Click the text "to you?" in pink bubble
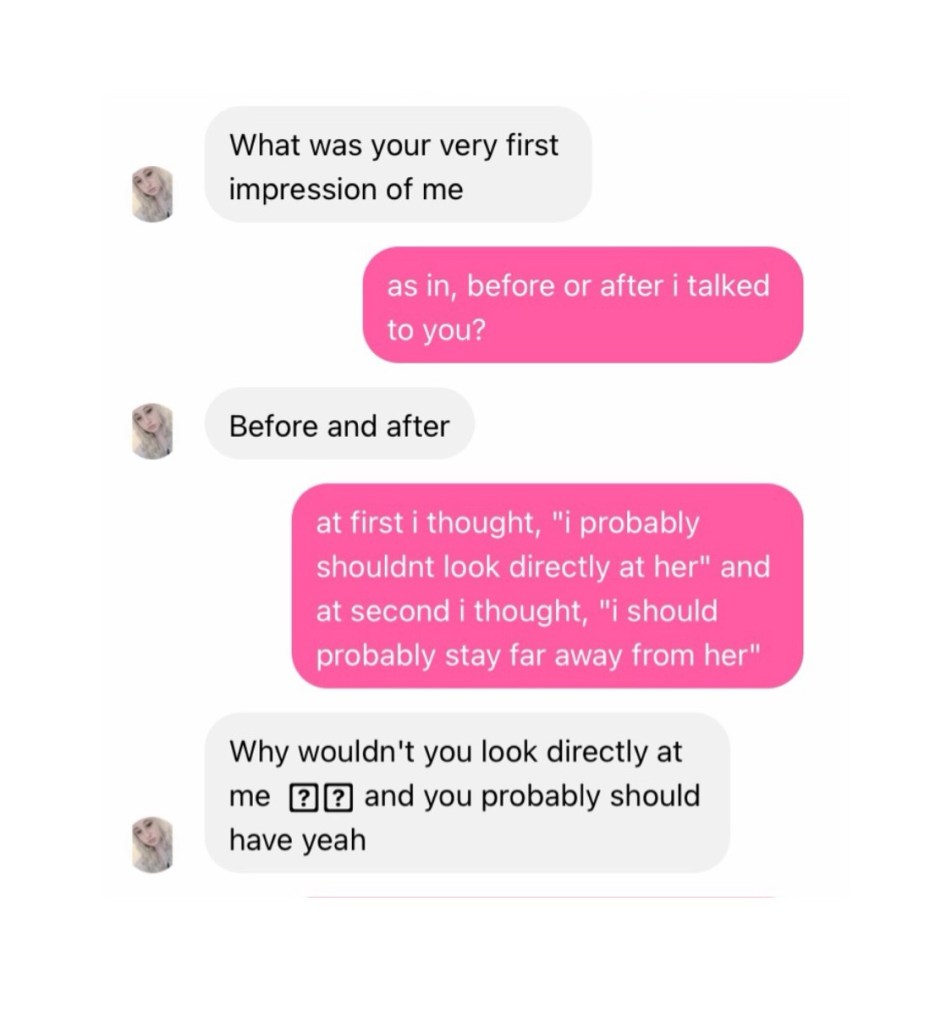 pos(436,330)
